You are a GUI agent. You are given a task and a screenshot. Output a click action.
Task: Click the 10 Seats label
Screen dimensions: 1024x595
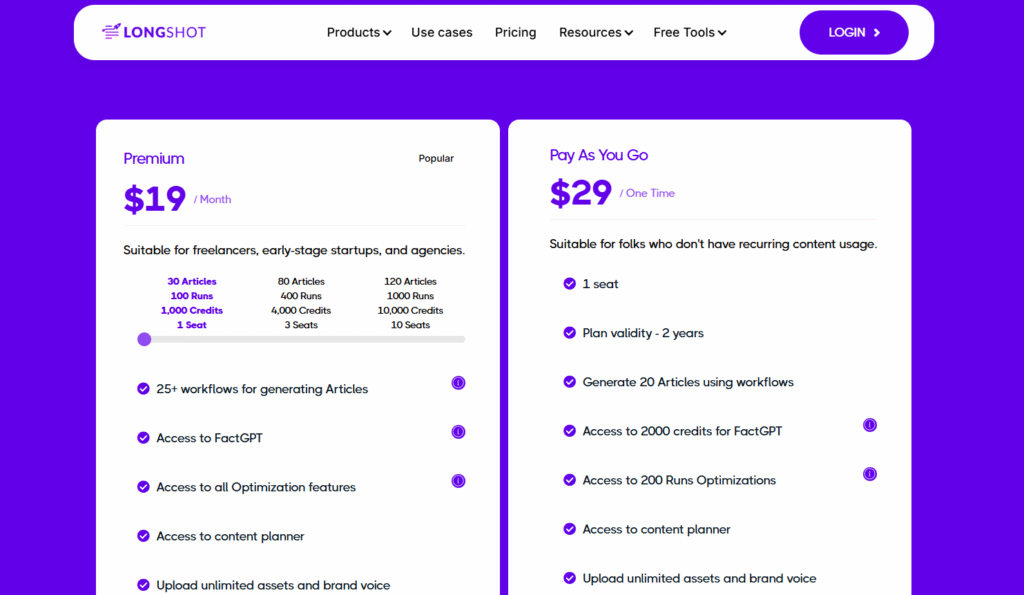click(x=410, y=325)
